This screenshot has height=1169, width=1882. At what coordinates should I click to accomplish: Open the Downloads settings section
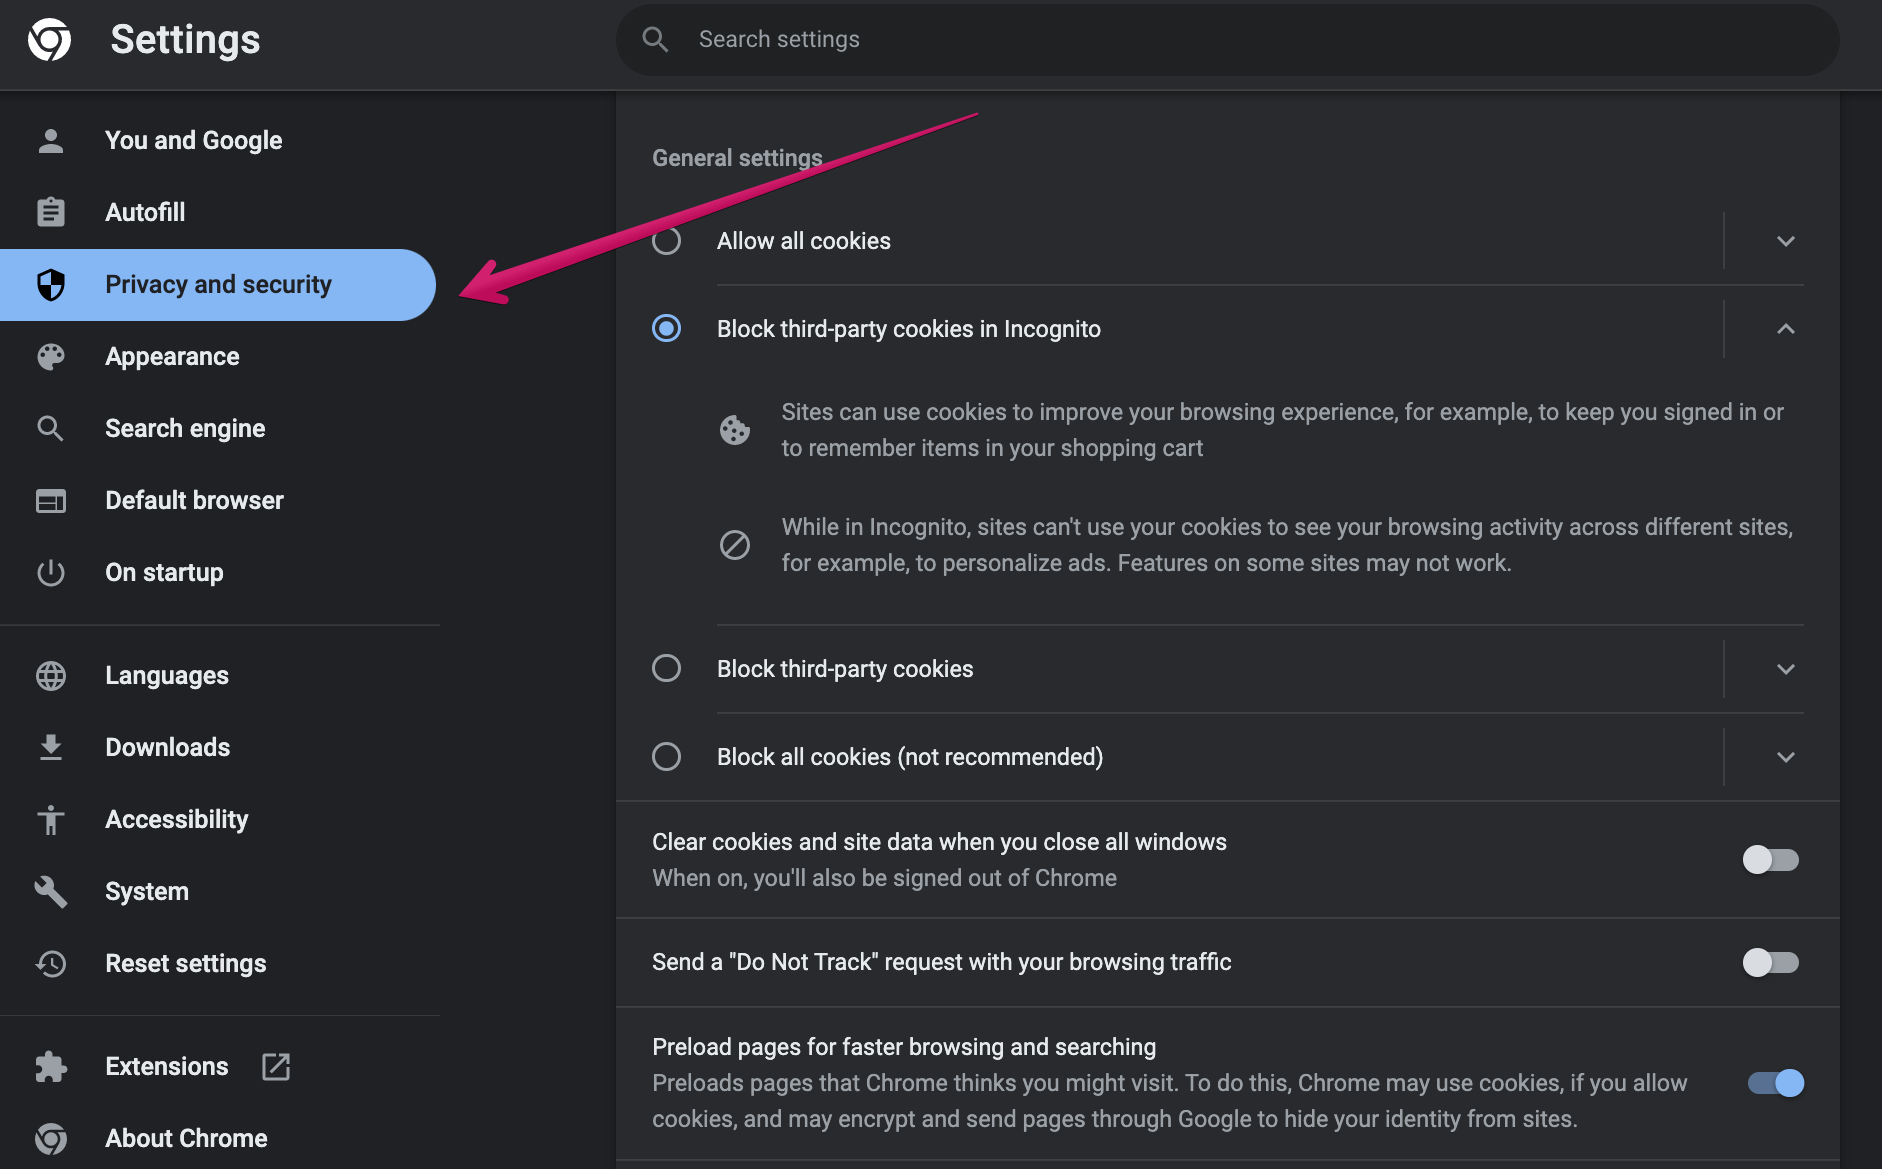point(218,748)
